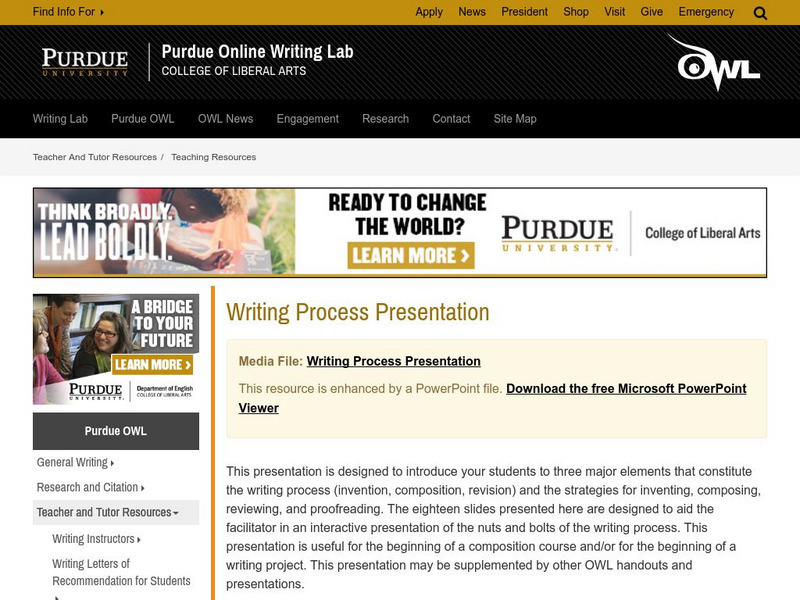Click Learn More in Ready to Change banner
800x600 pixels.
click(411, 256)
